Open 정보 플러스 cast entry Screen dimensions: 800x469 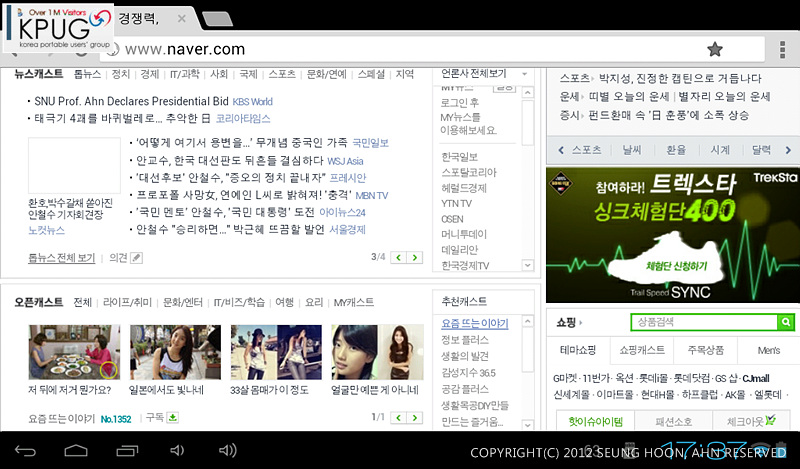point(465,340)
